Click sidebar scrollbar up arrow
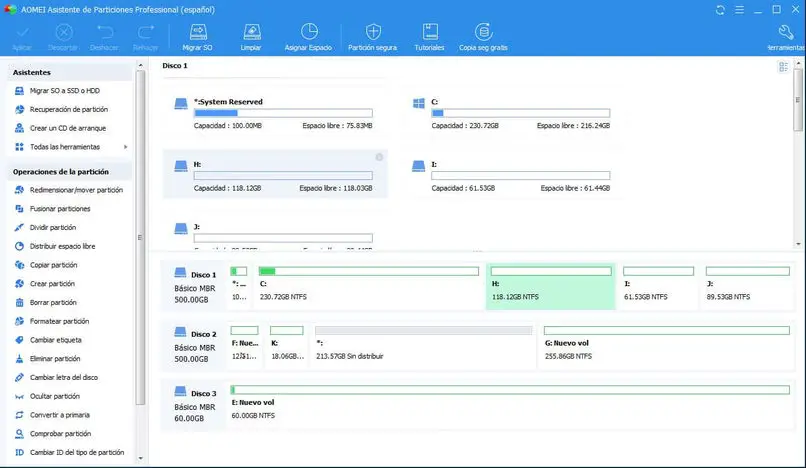 (x=140, y=65)
